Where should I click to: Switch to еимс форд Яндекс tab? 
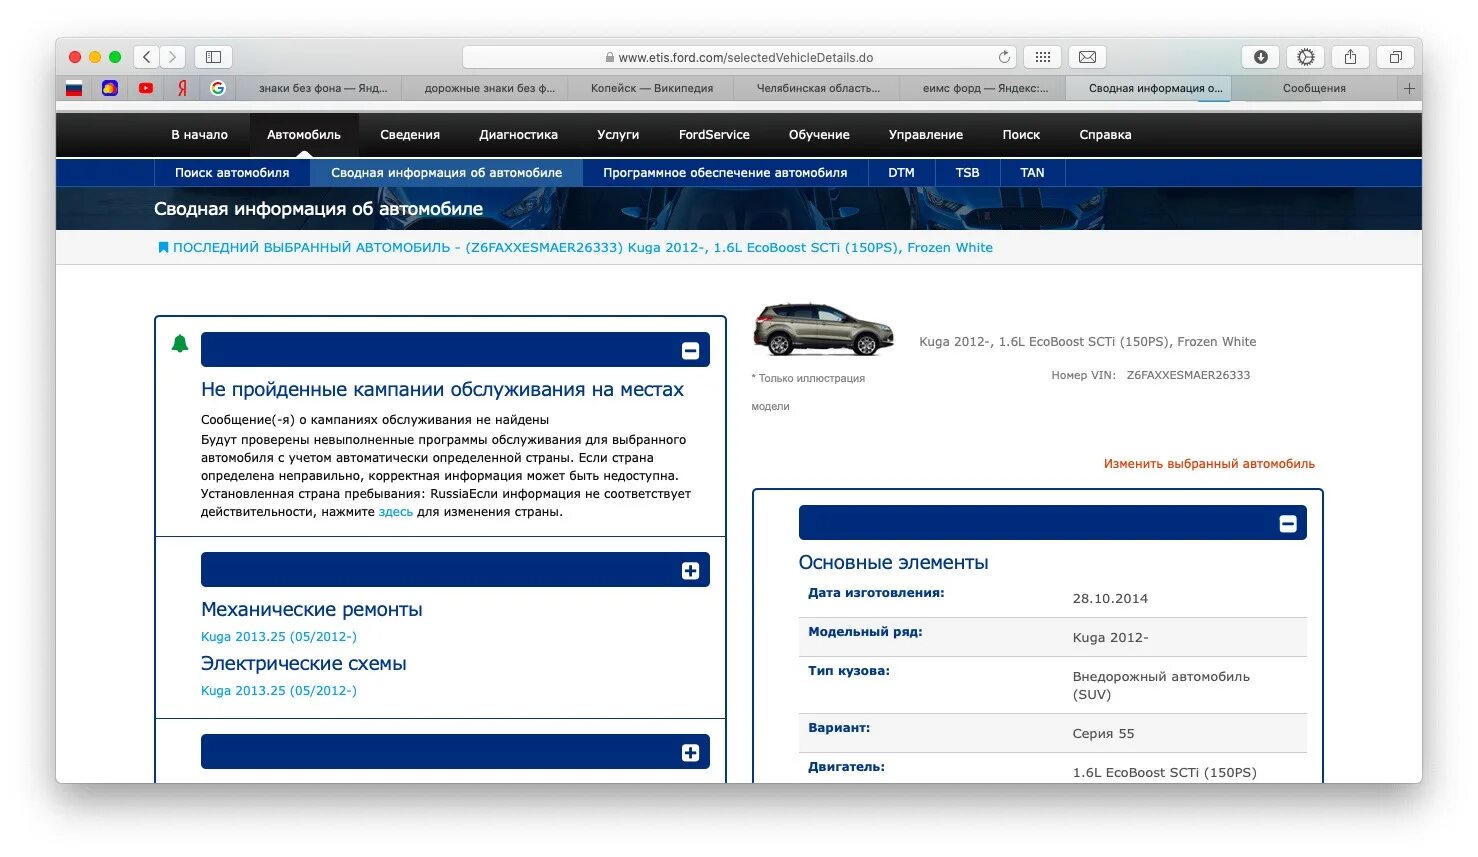click(983, 88)
